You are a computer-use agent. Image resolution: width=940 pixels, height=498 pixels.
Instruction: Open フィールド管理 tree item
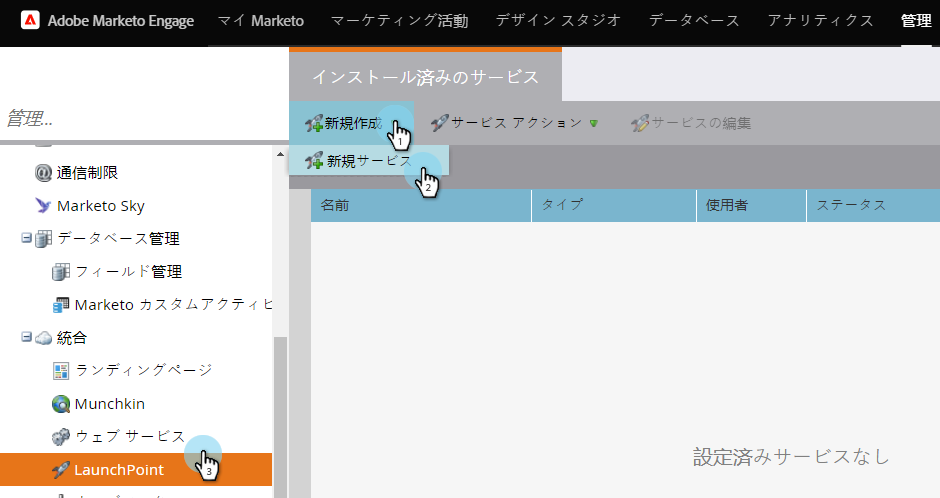(x=128, y=271)
